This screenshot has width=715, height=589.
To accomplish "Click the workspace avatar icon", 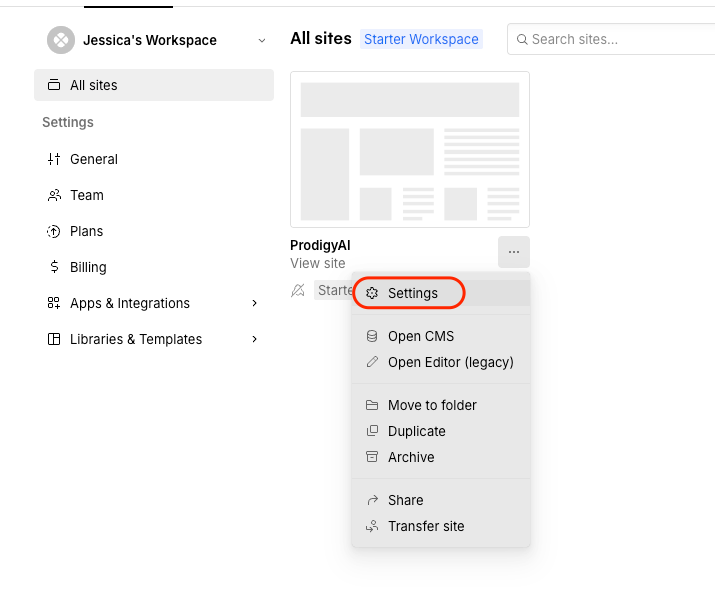I will point(61,40).
